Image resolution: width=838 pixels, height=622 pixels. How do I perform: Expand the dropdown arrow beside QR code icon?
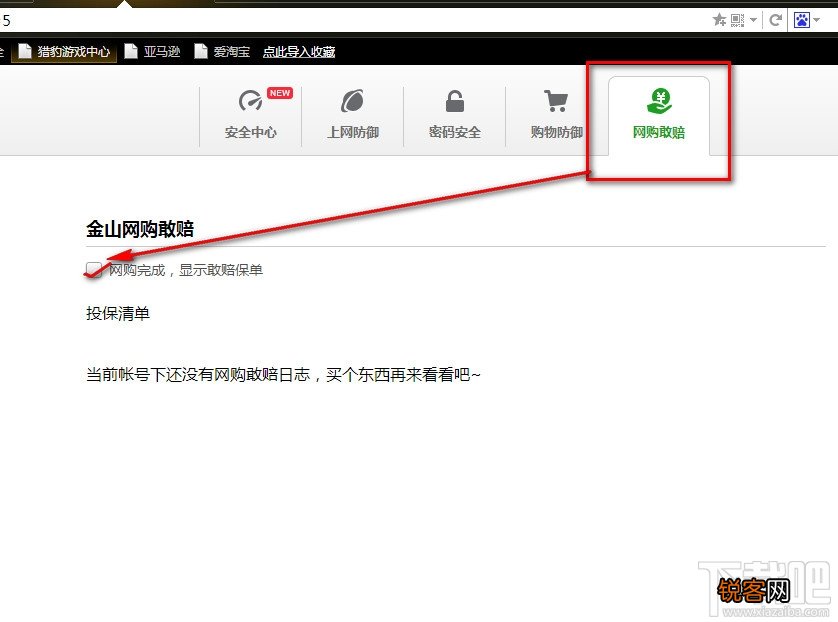coord(753,20)
